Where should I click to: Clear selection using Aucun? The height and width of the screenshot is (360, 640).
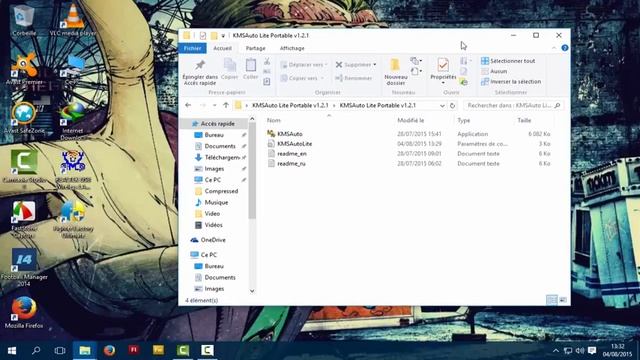click(x=494, y=71)
